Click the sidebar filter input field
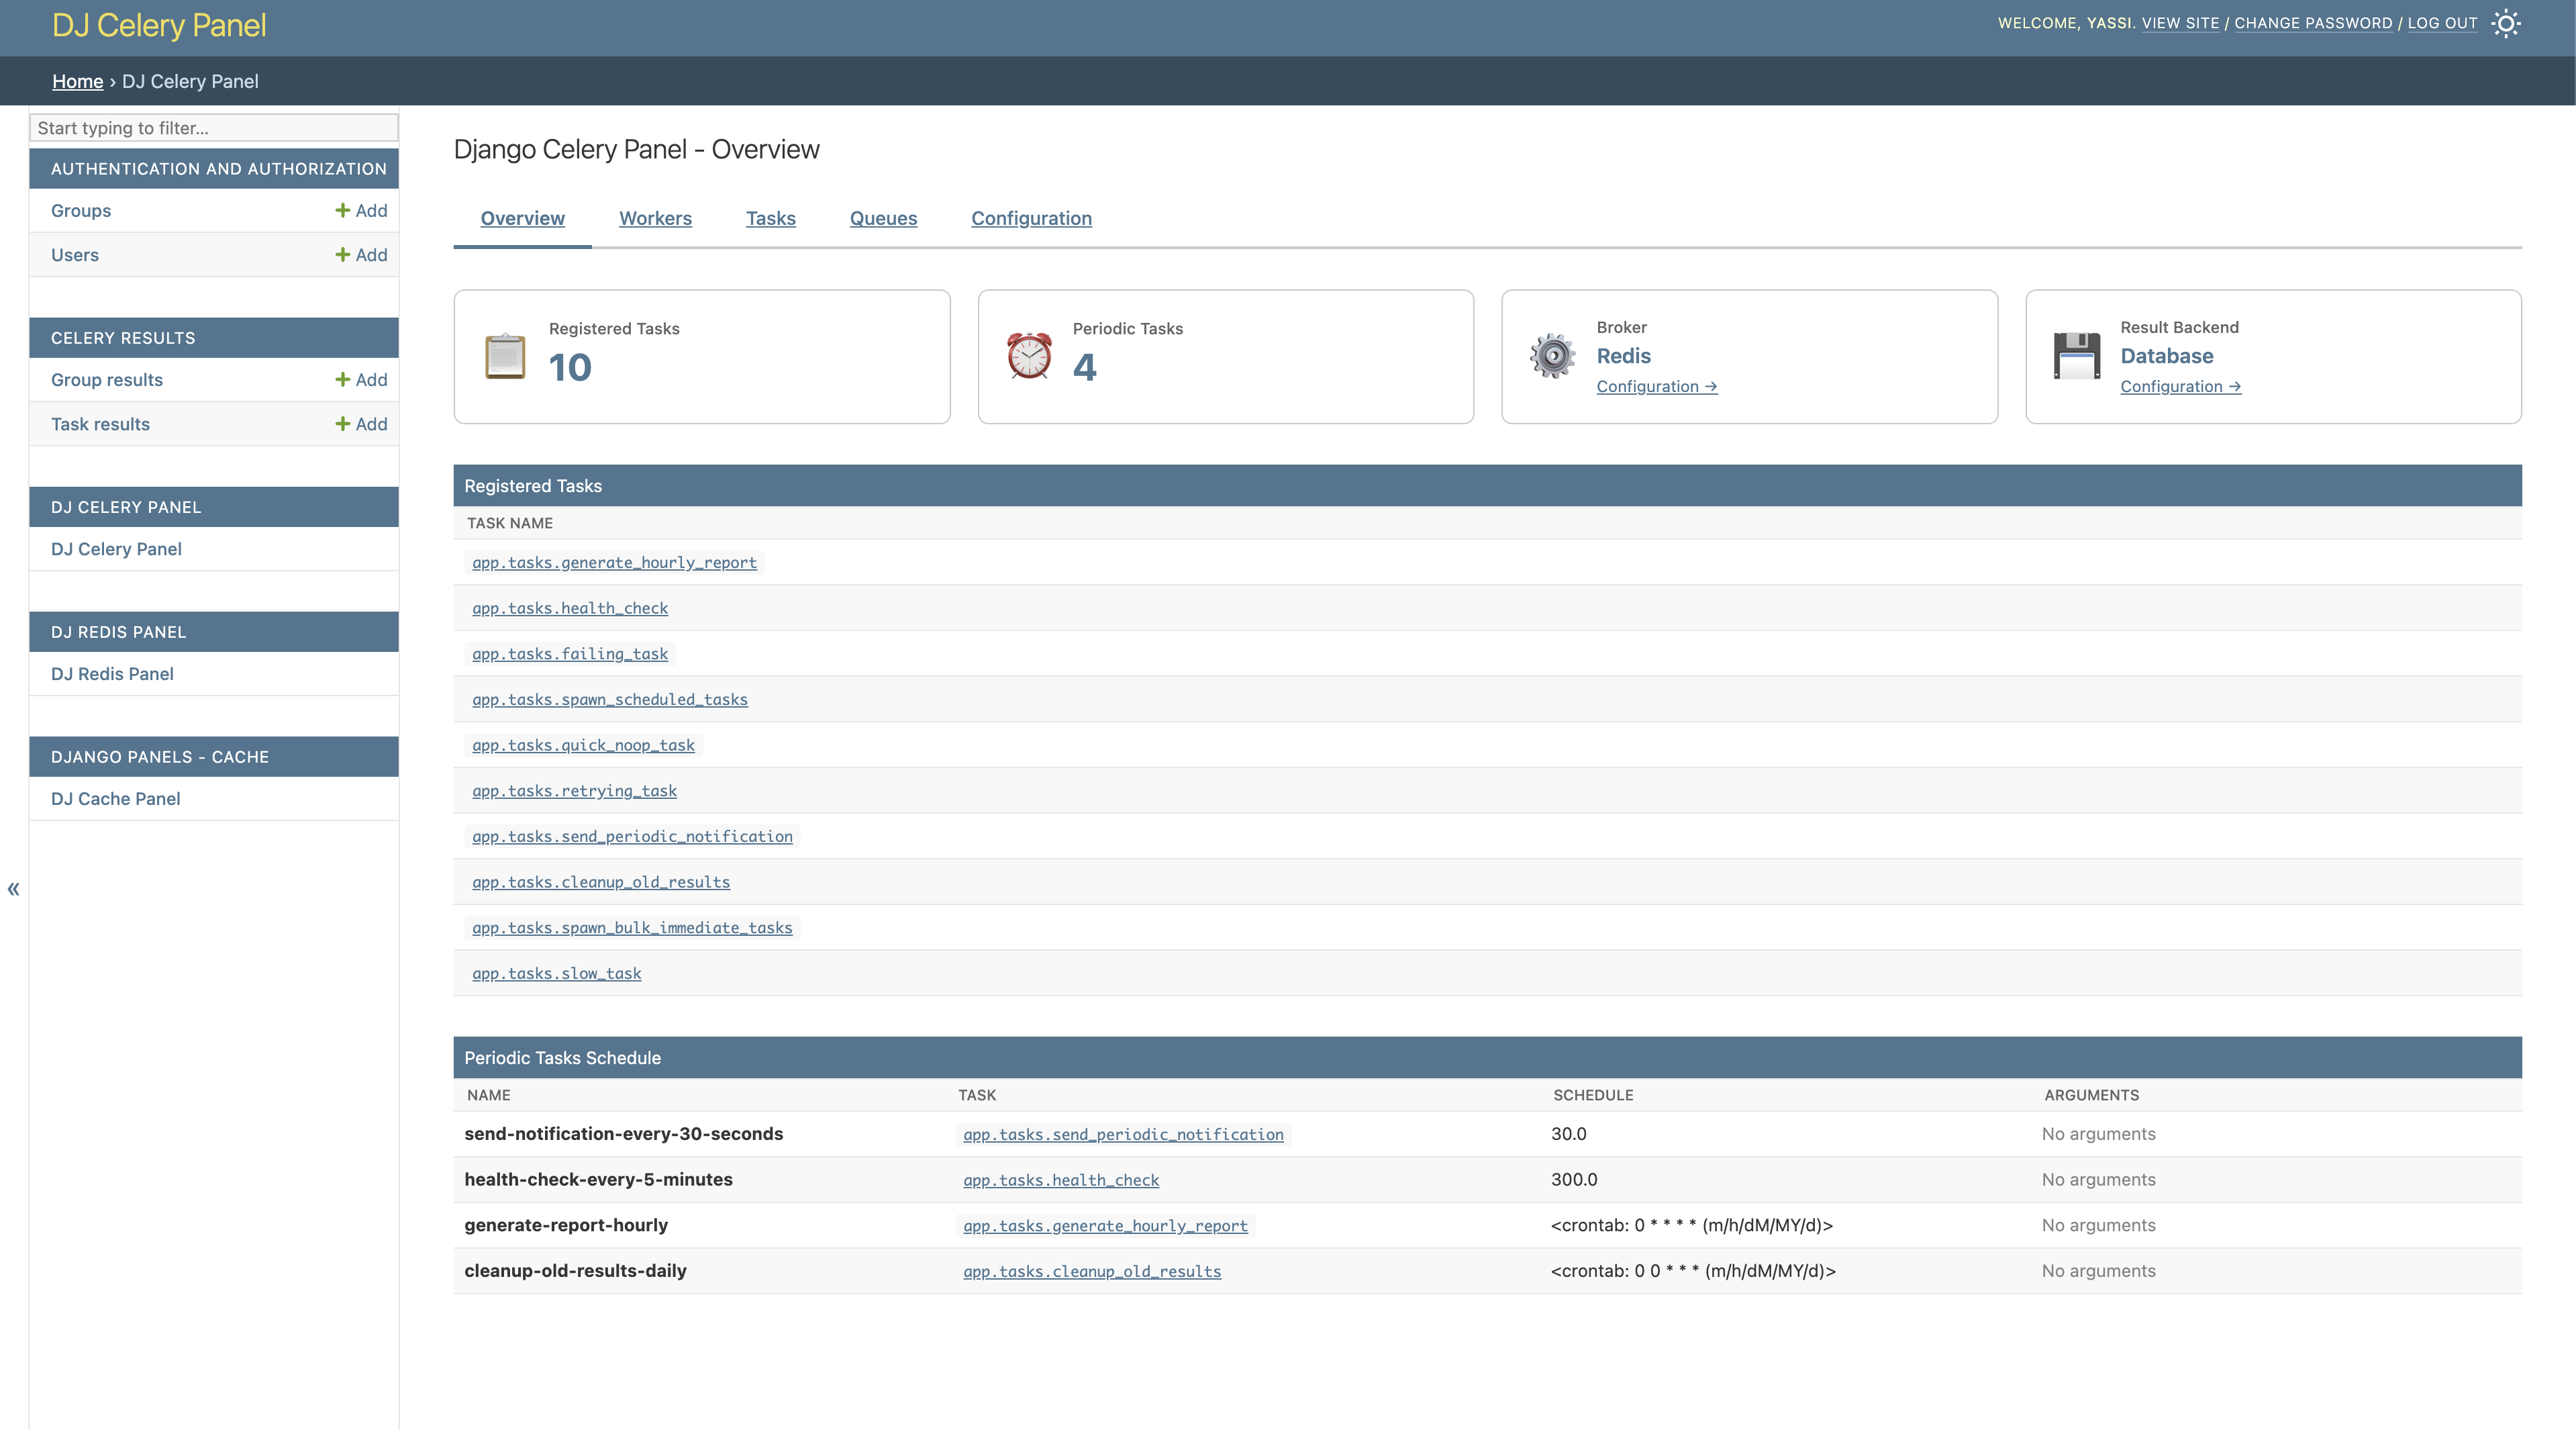Image resolution: width=2576 pixels, height=1430 pixels. 213,128
